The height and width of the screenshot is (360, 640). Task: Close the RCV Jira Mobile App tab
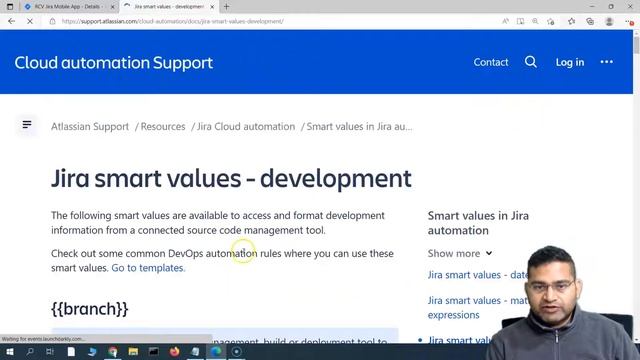(113, 7)
